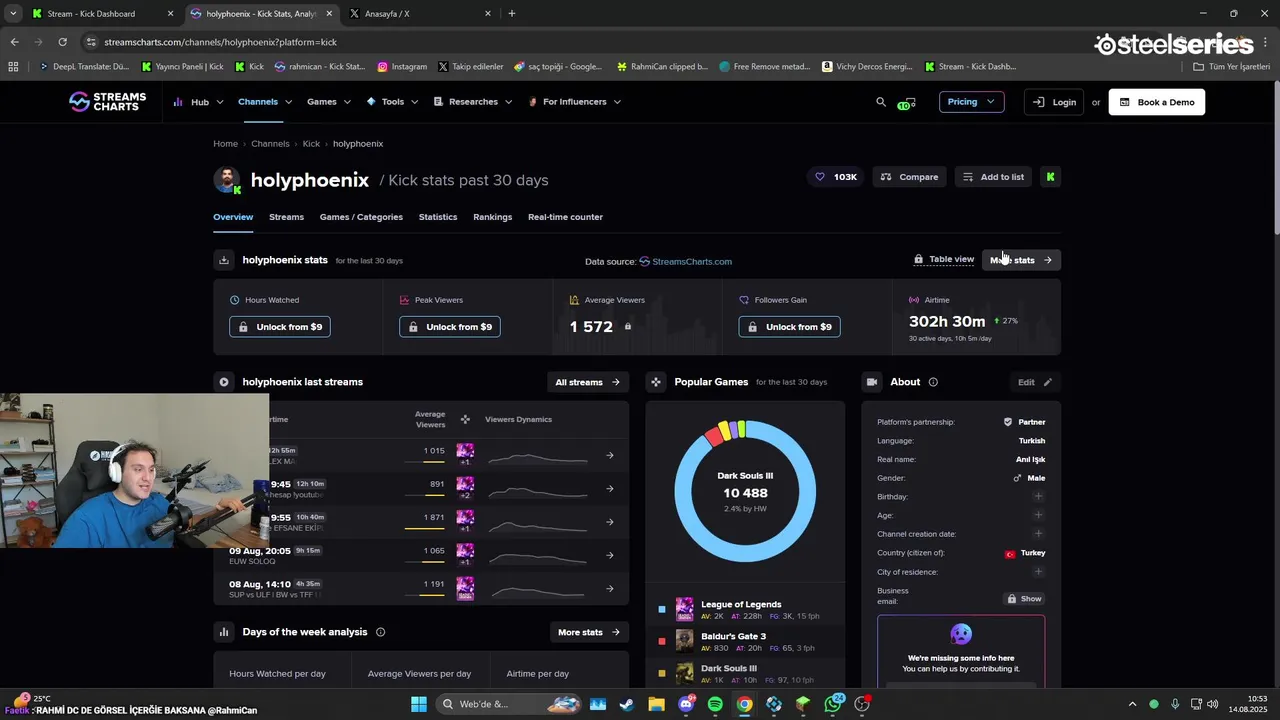Click the Kick breadcrumb link
The image size is (1280, 720).
311,144
